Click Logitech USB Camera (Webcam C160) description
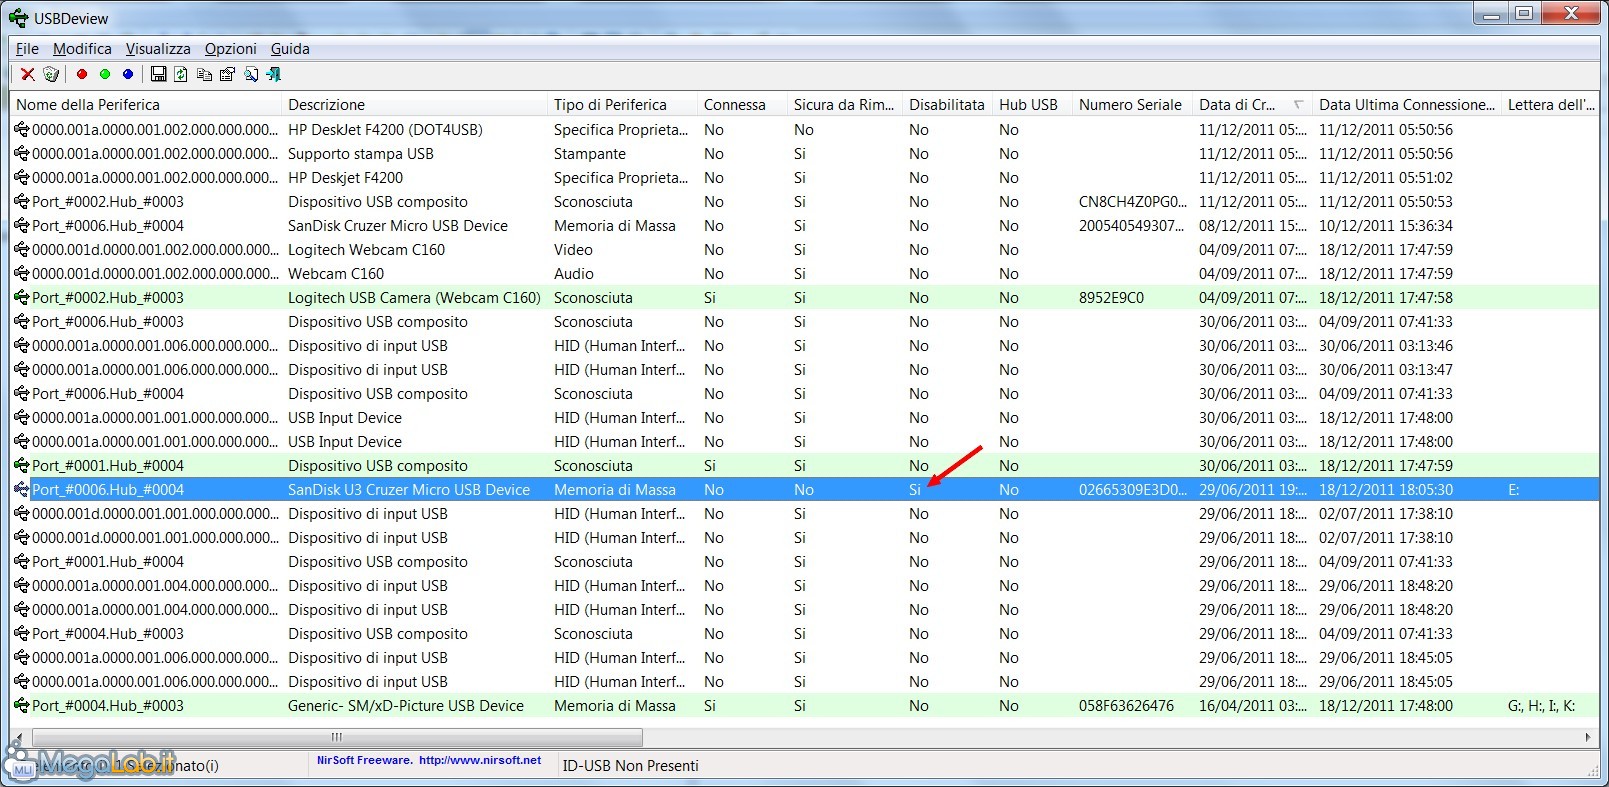Viewport: 1609px width, 787px height. click(414, 297)
